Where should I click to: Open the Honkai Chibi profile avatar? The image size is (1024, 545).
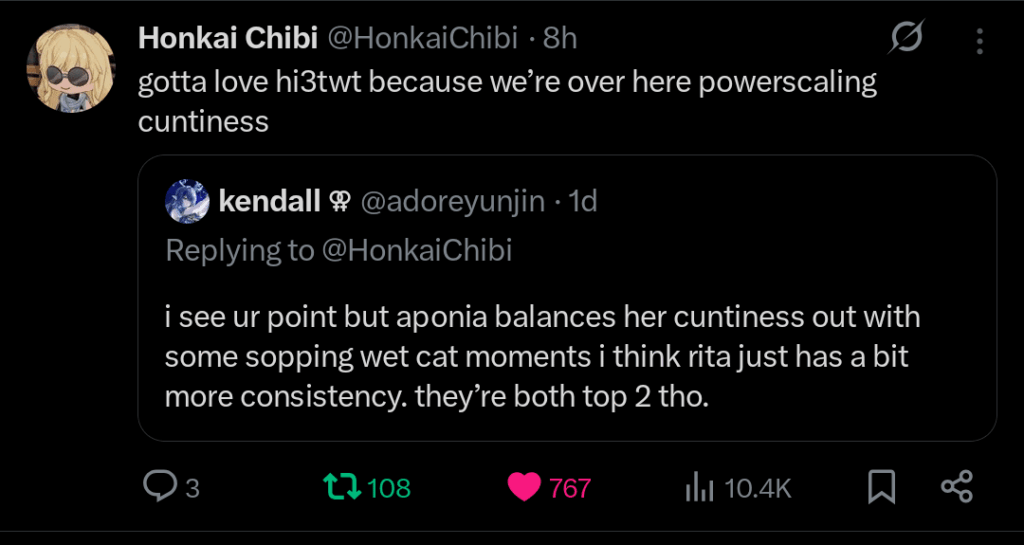[x=70, y=67]
